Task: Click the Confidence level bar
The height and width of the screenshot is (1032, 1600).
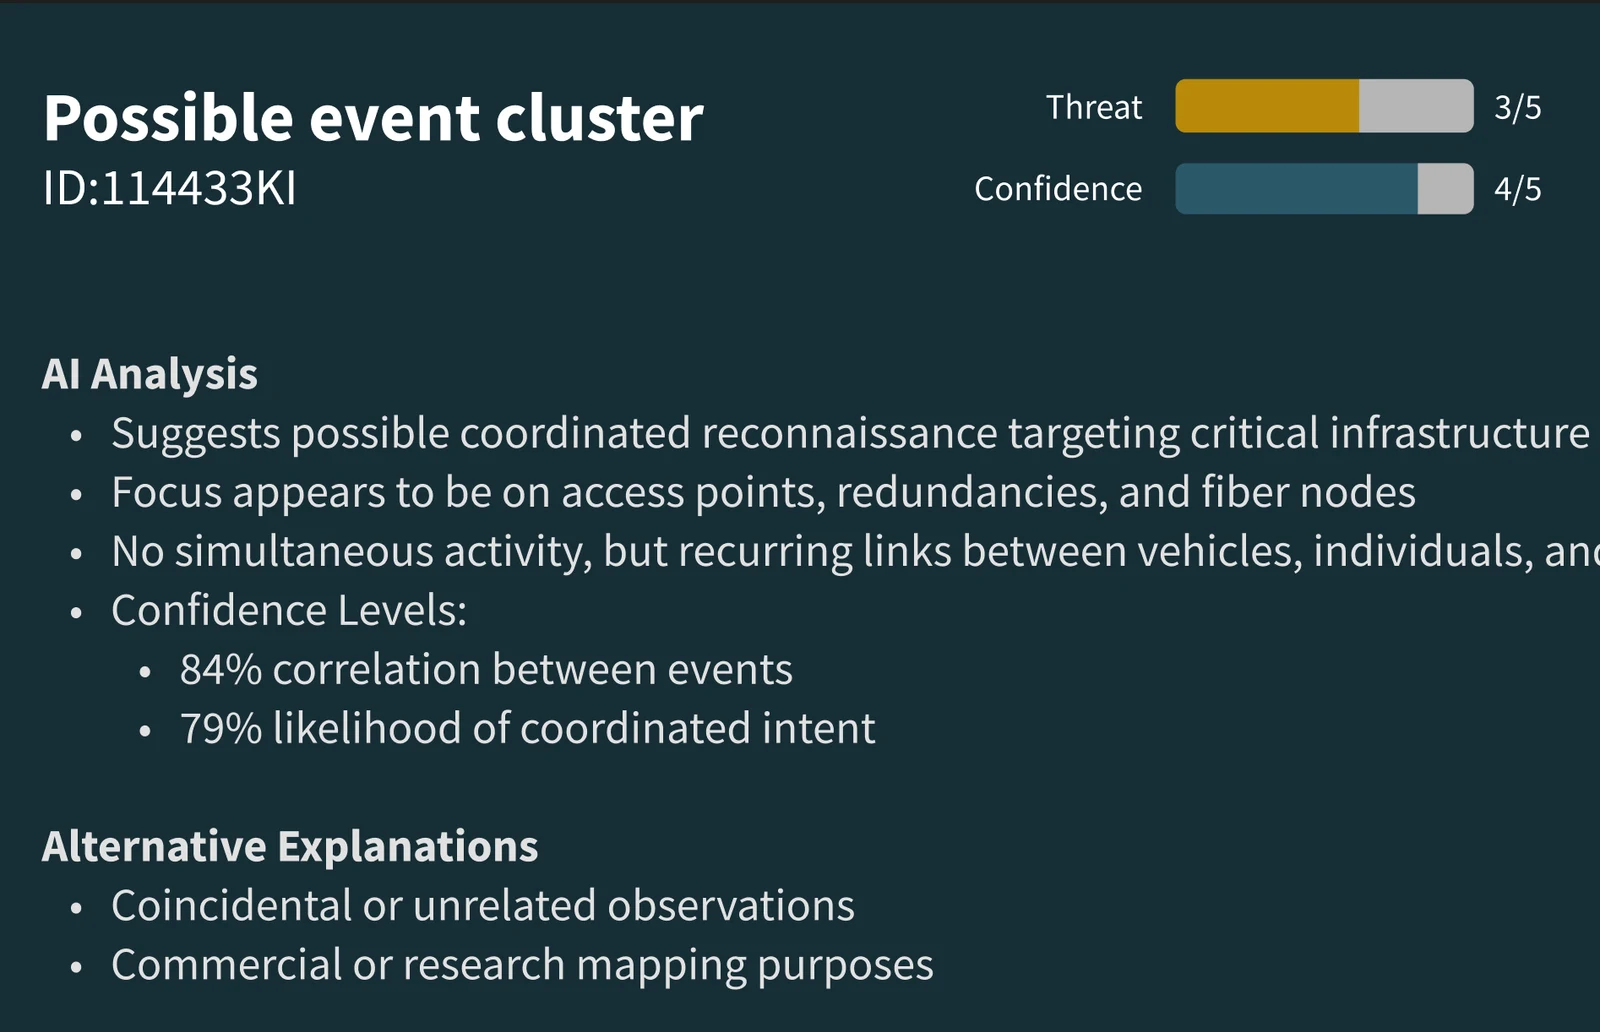Action: pos(1324,189)
